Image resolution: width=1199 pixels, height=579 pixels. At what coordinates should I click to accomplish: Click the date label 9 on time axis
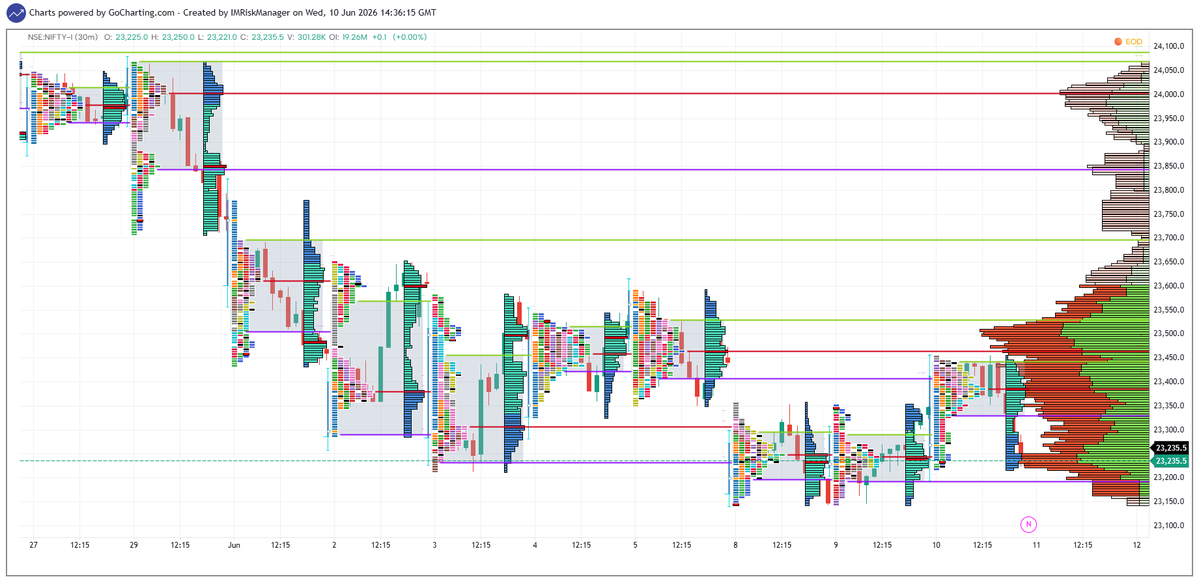836,545
